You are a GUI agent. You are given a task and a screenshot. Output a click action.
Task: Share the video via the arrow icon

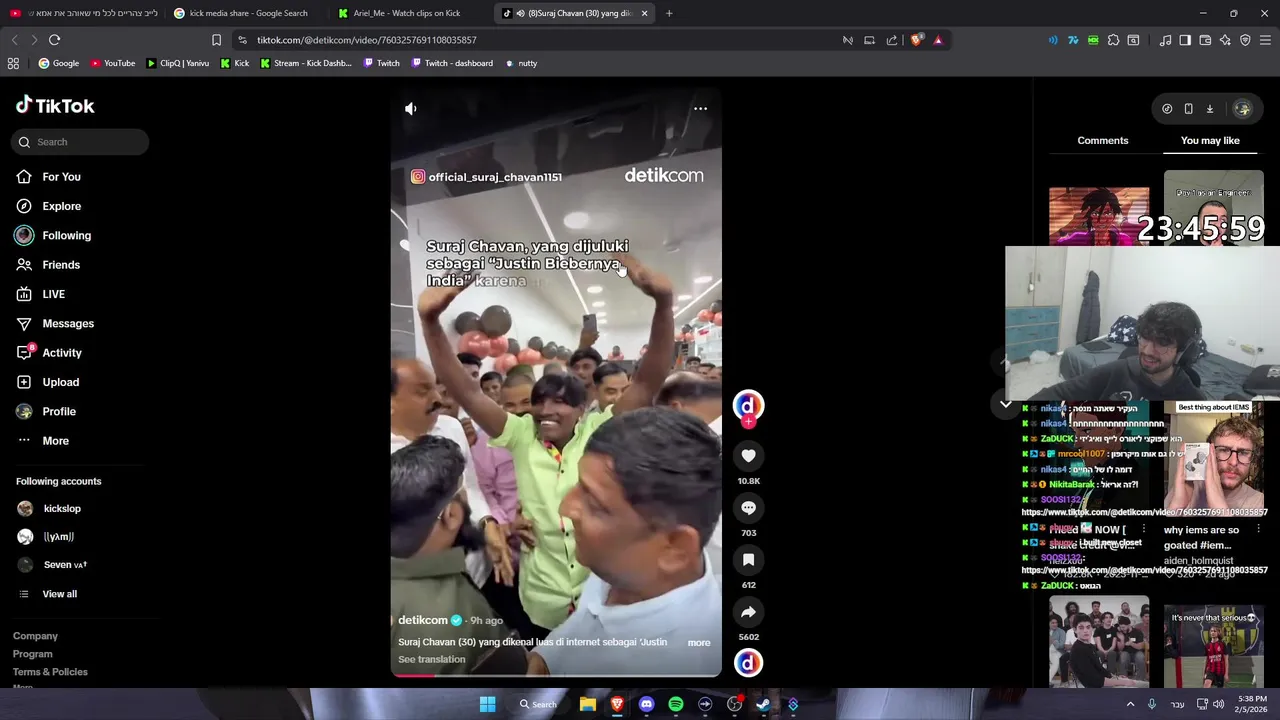click(748, 612)
